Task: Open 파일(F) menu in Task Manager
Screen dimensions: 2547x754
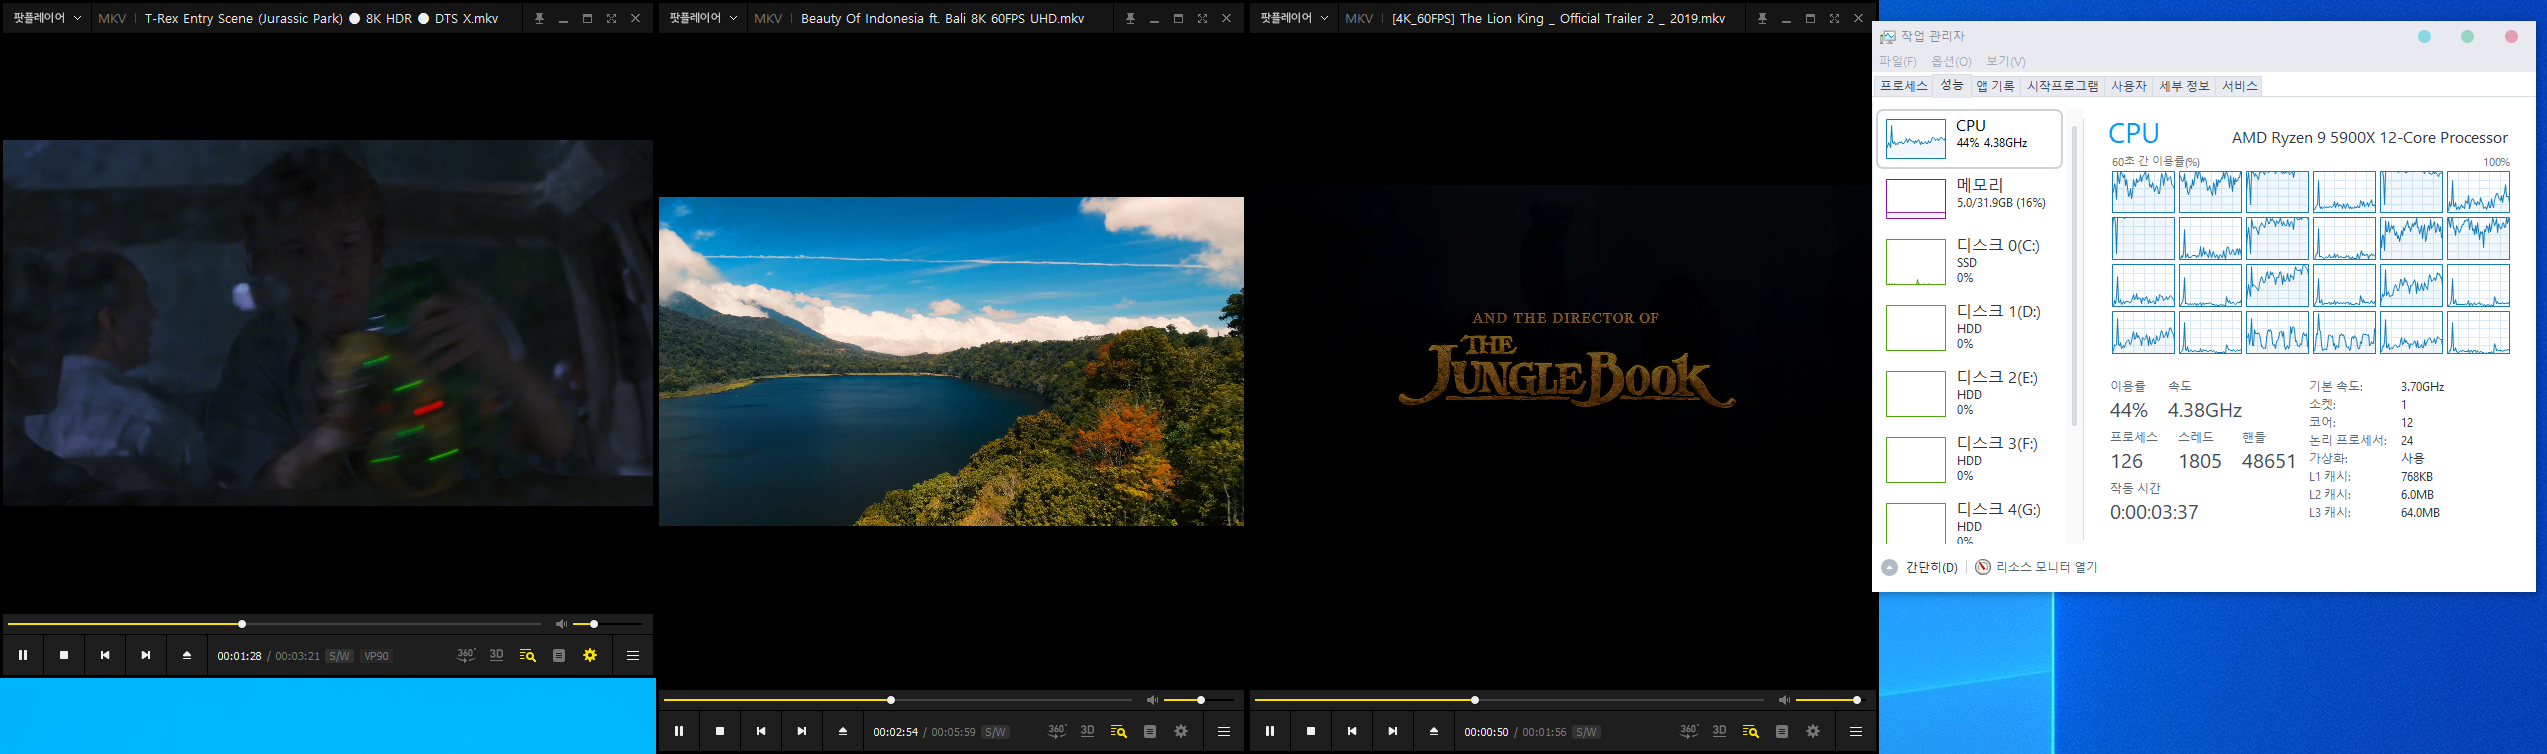Action: 1898,62
